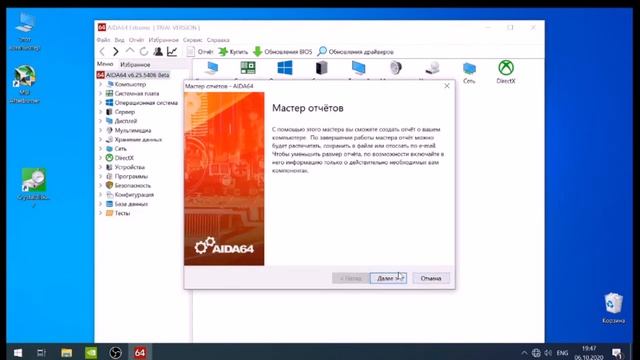Screen dimensions: 640x360
Task: Expand the Тесты tree node
Action: click(x=101, y=213)
